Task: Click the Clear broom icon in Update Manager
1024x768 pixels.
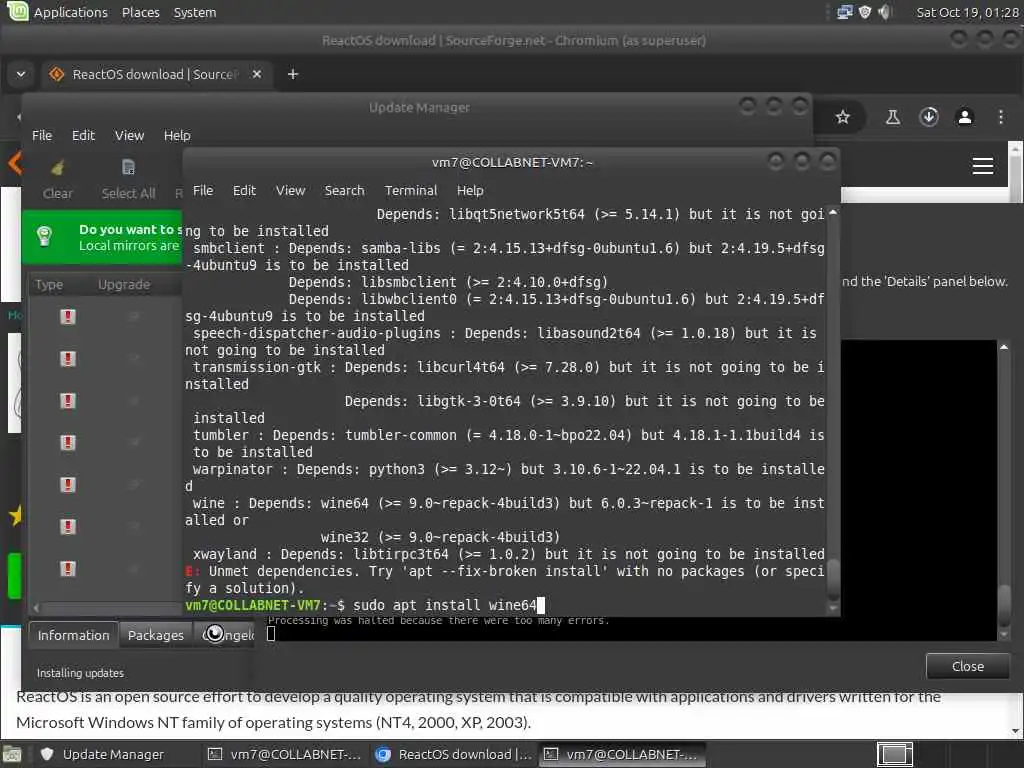Action: coord(57,168)
